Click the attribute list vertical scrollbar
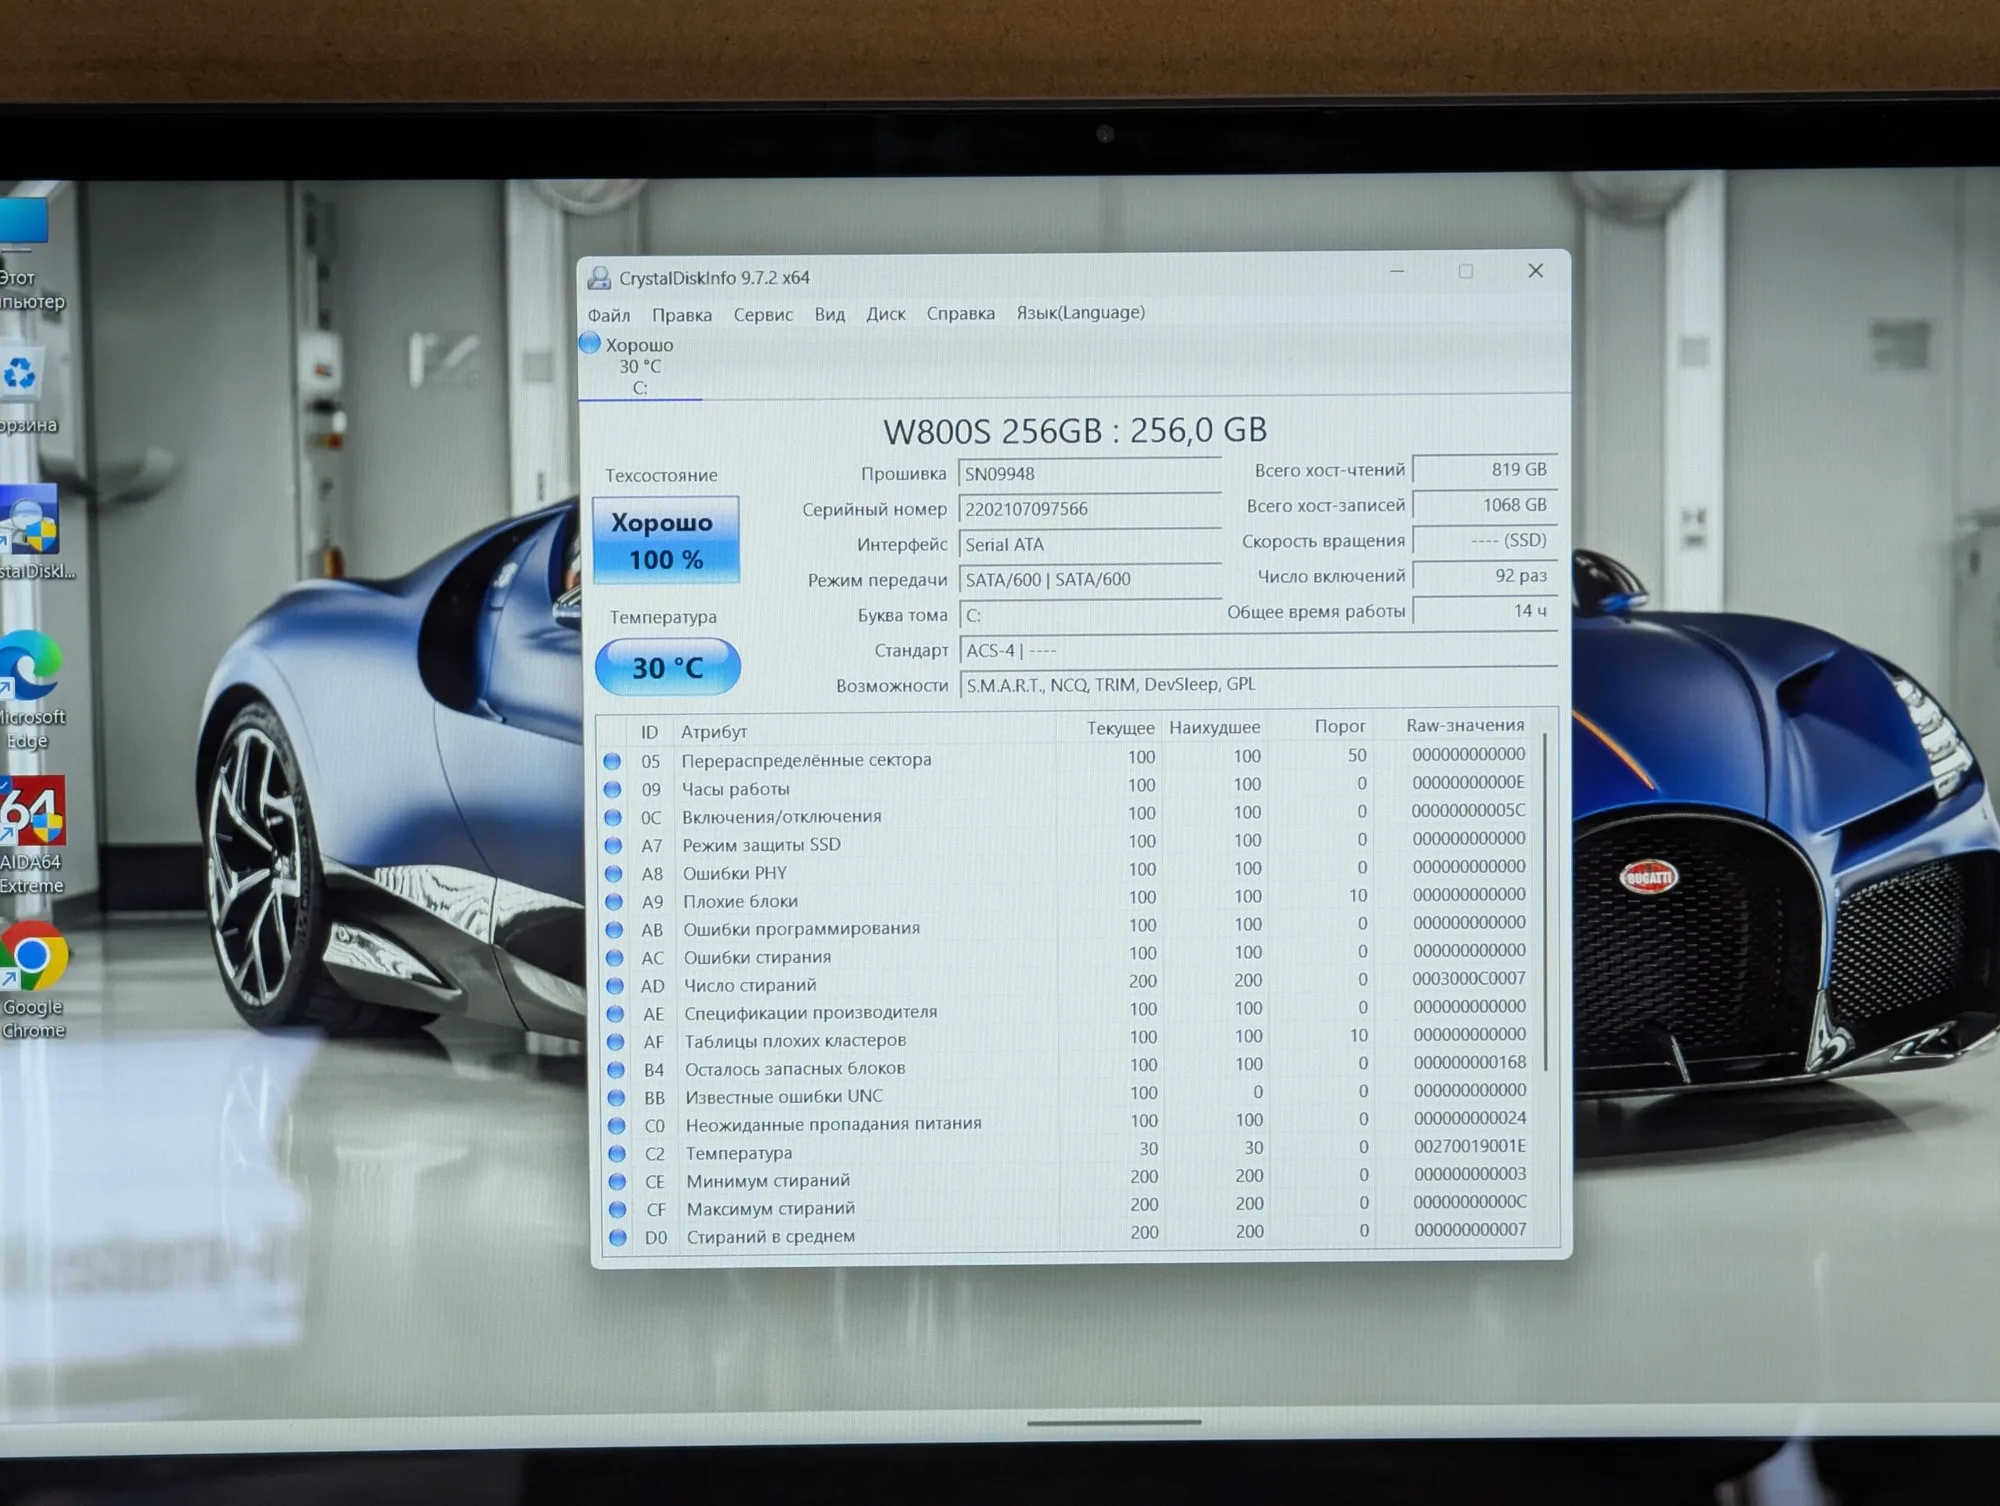 pyautogui.click(x=1545, y=903)
